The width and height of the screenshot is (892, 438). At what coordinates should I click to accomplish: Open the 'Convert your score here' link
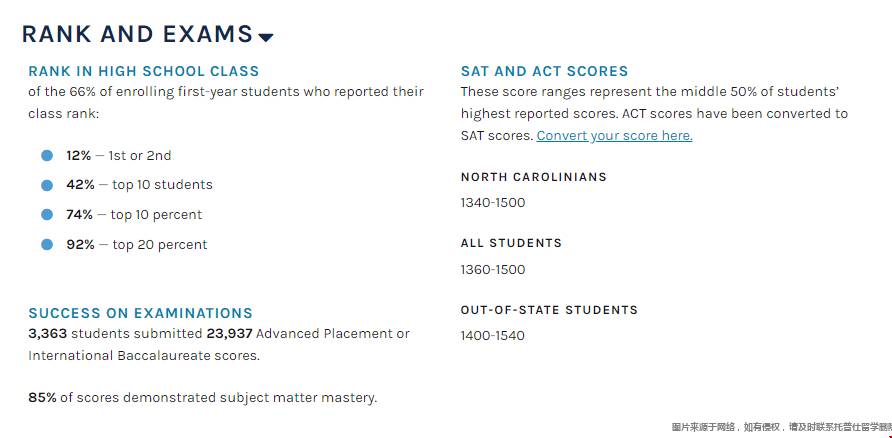[614, 136]
